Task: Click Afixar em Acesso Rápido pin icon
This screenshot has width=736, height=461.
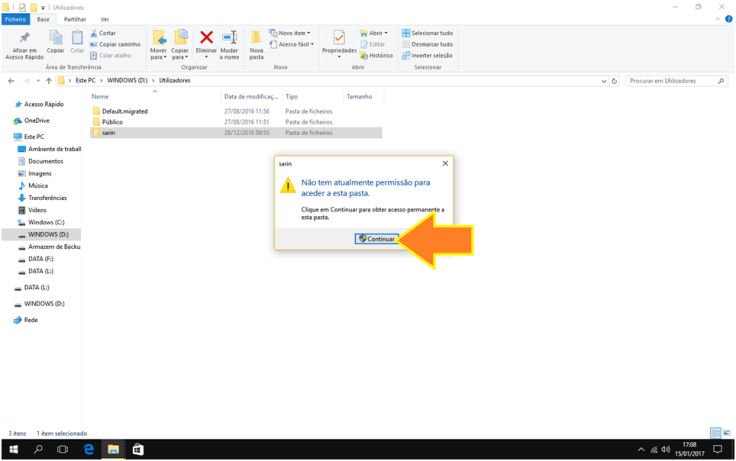Action: 25,40
